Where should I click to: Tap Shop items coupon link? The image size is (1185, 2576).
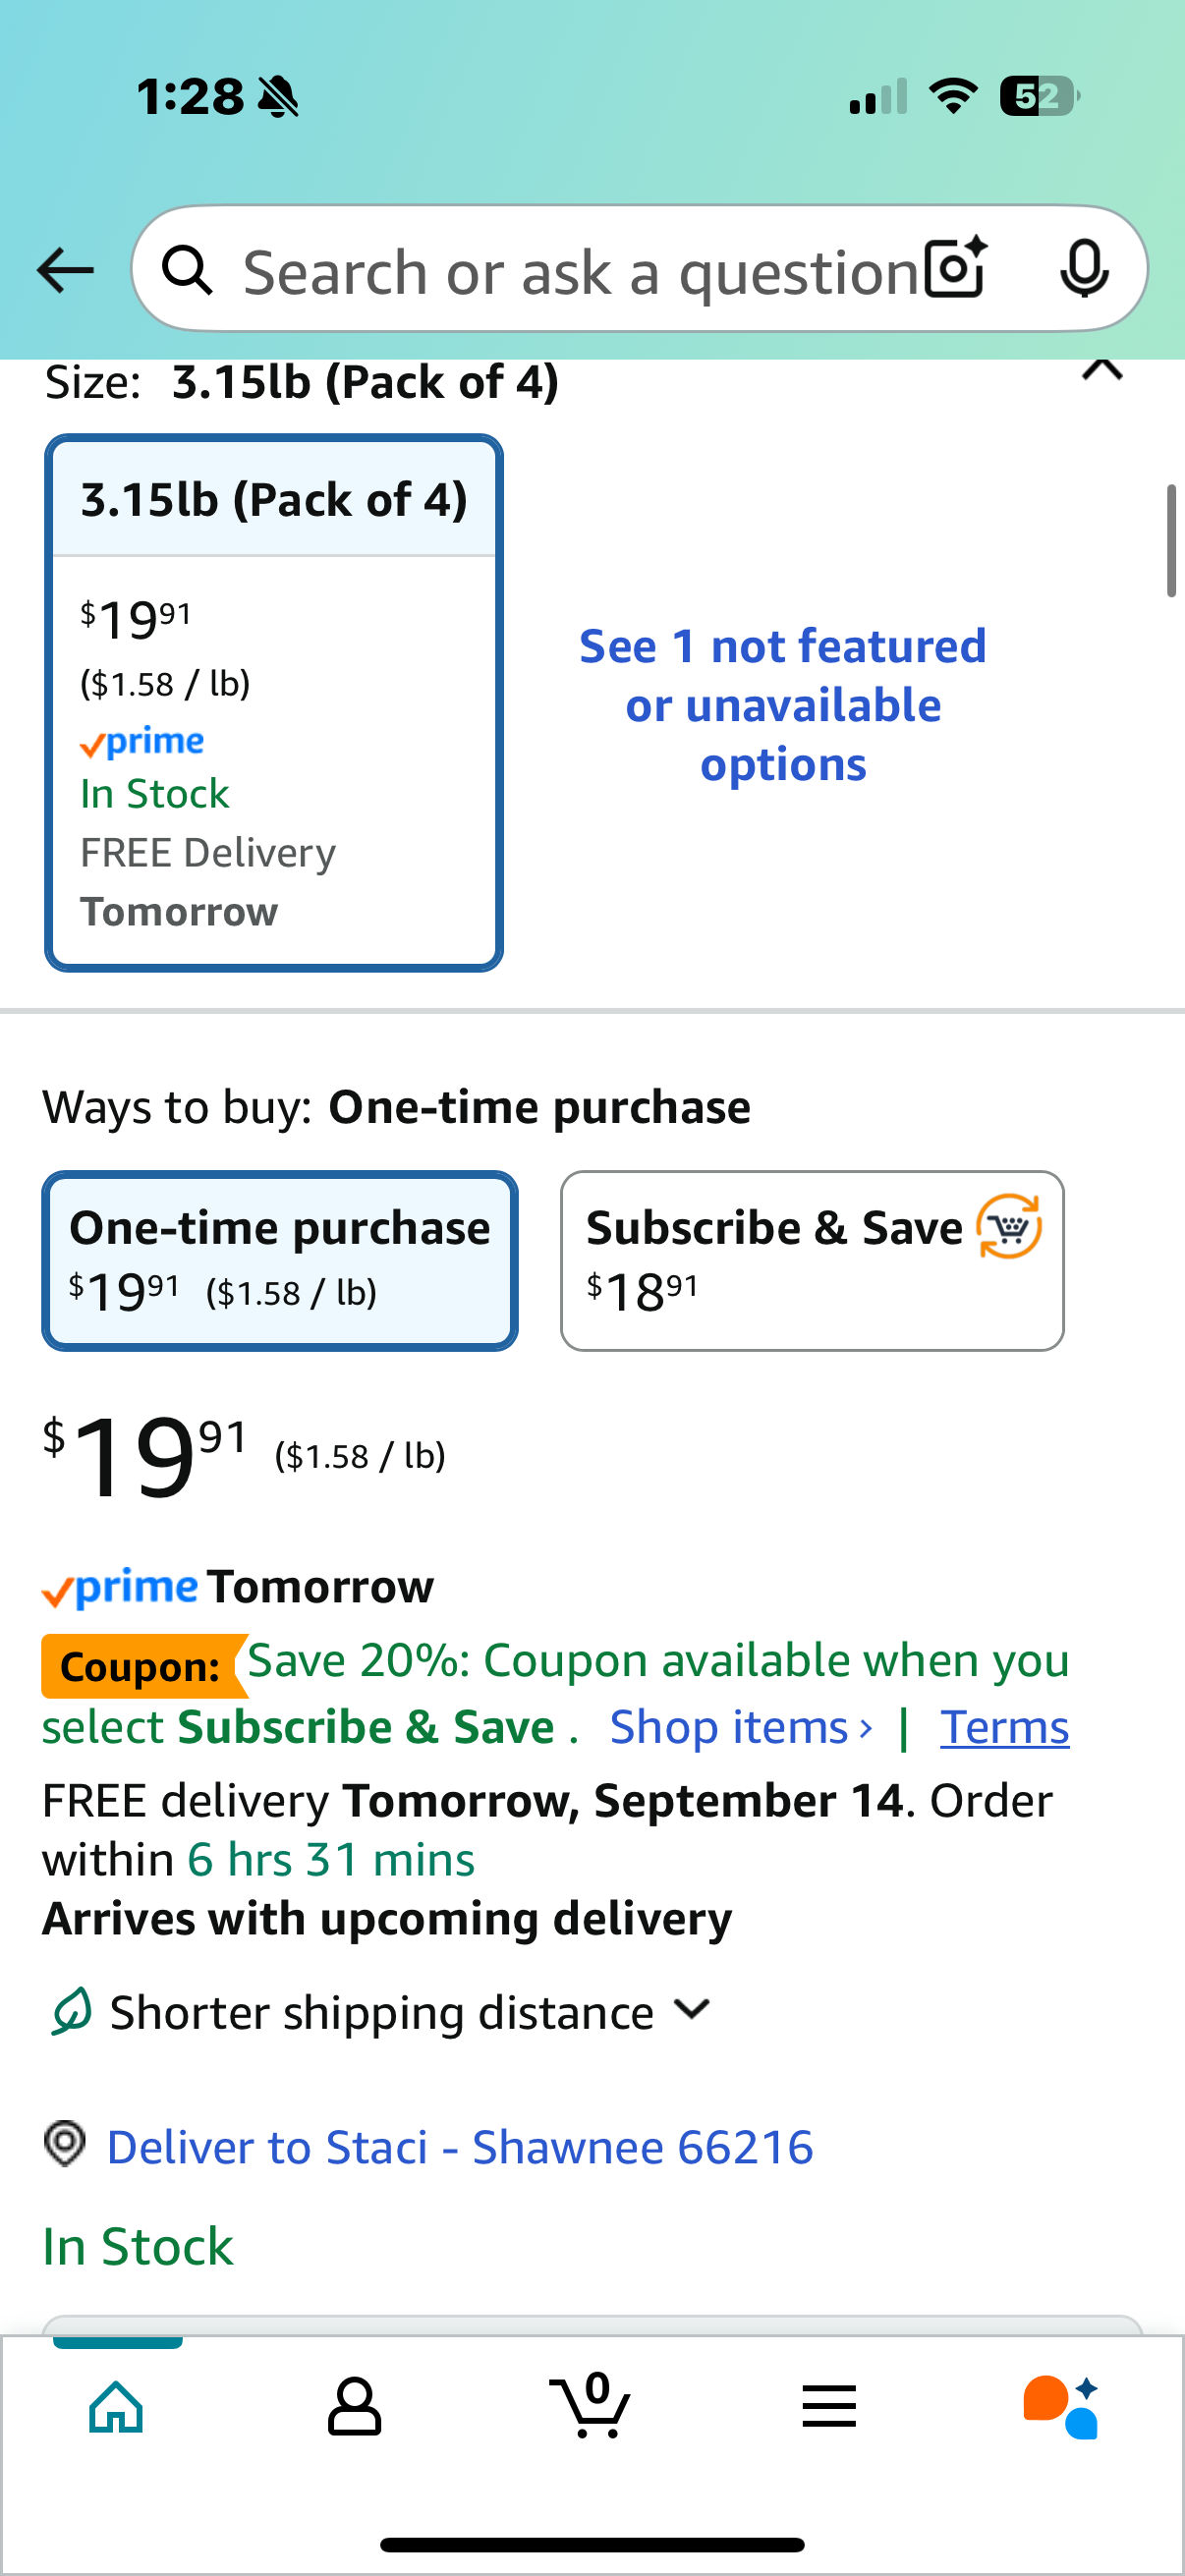point(741,1727)
